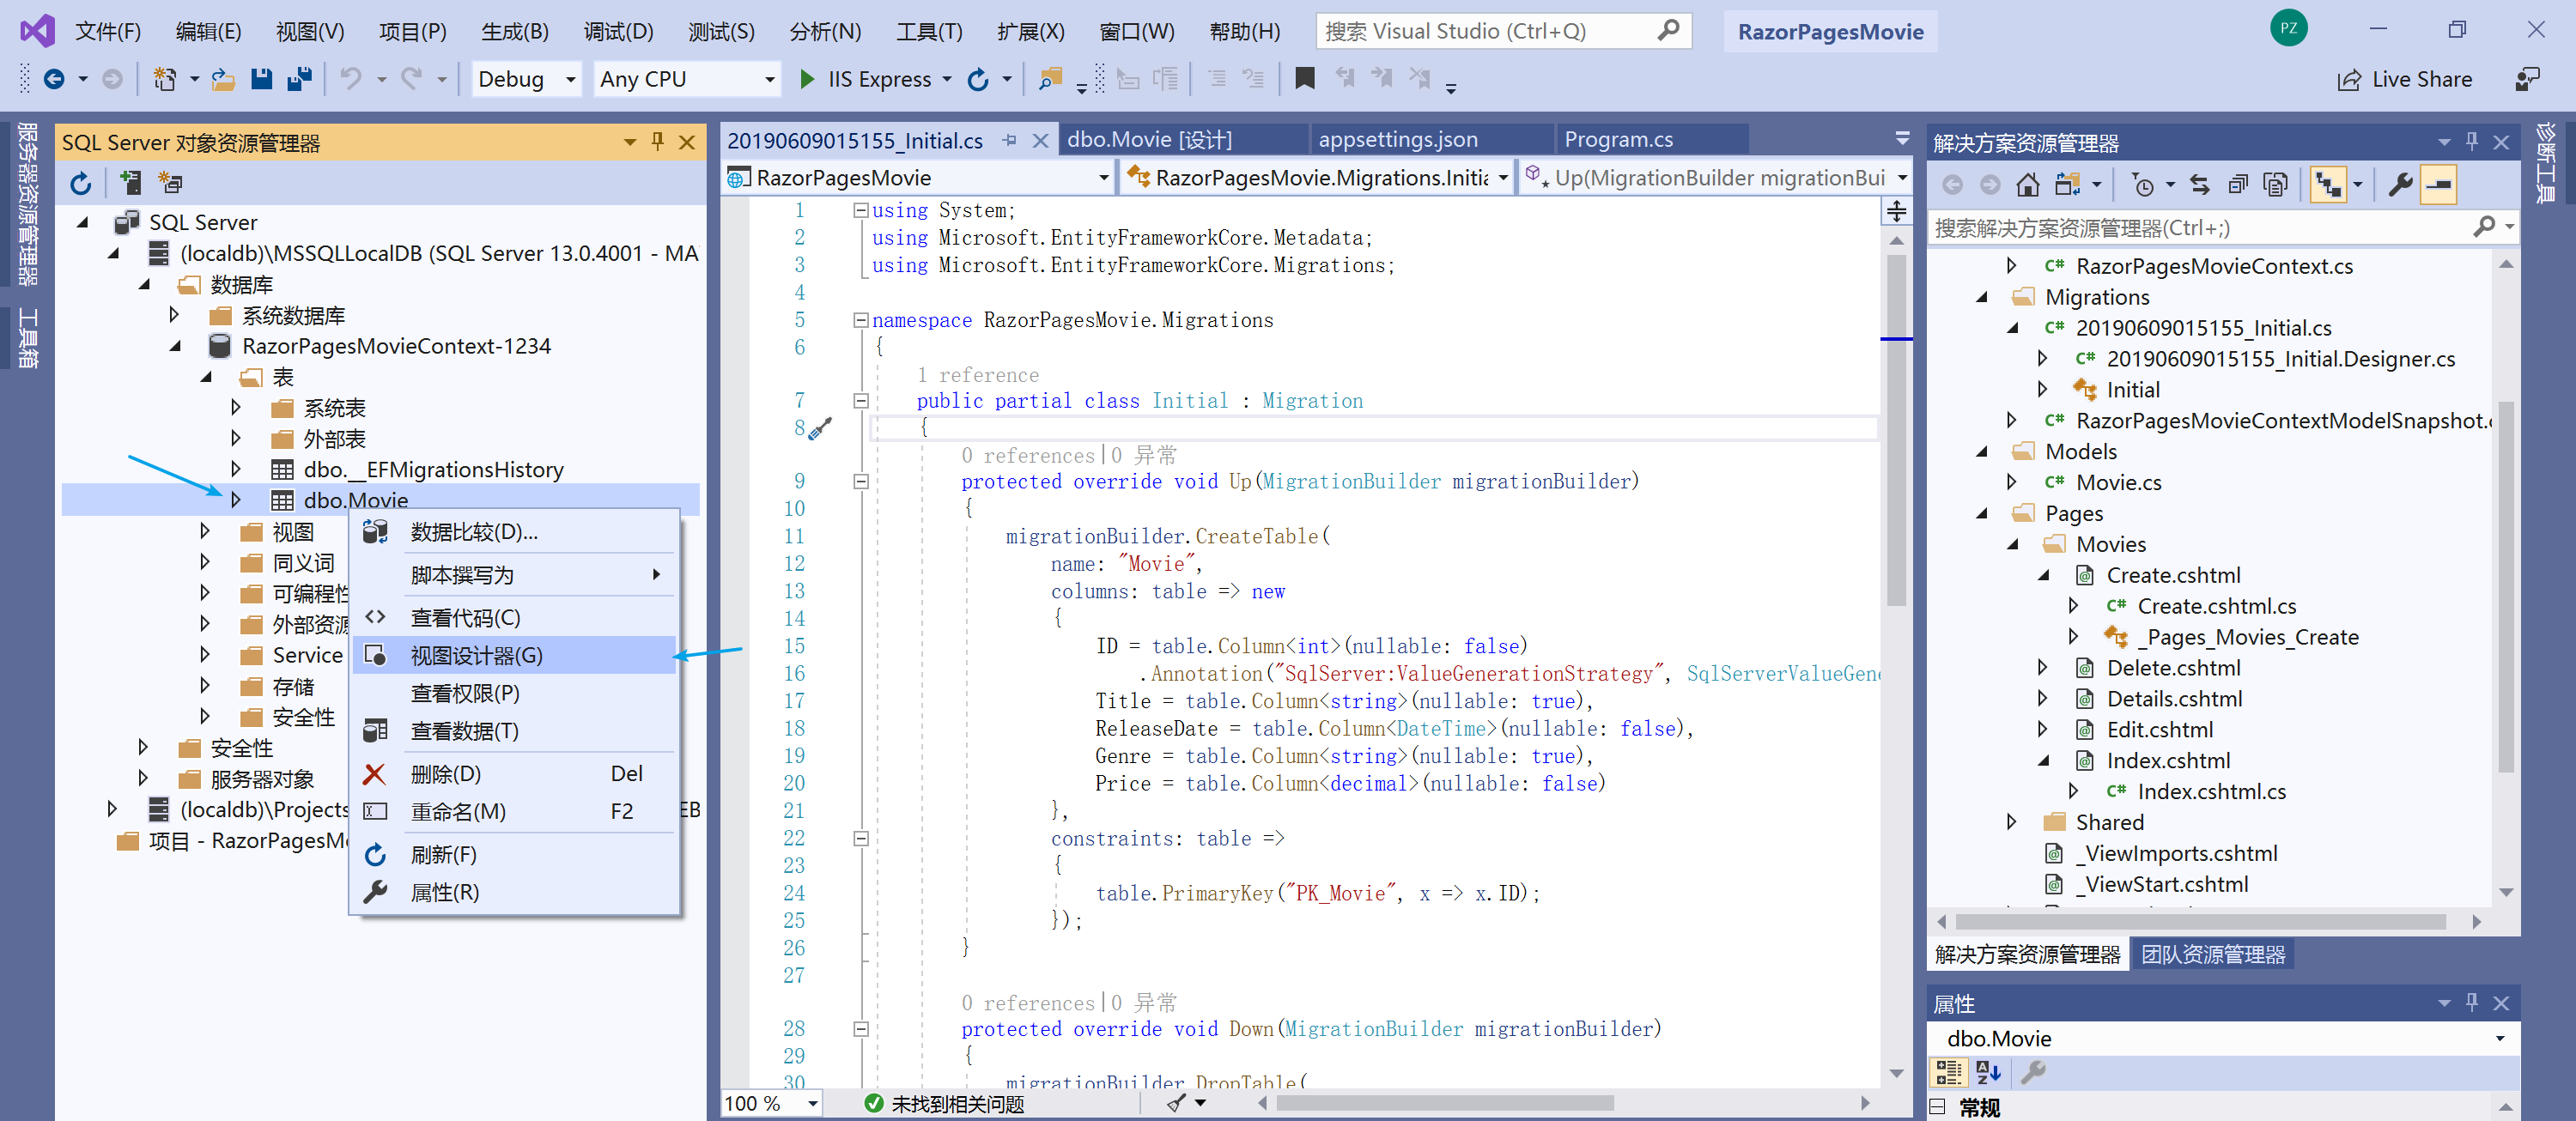Click Collapse All in Solution Explorer
This screenshot has height=1121, width=2576.
pyautogui.click(x=2237, y=185)
